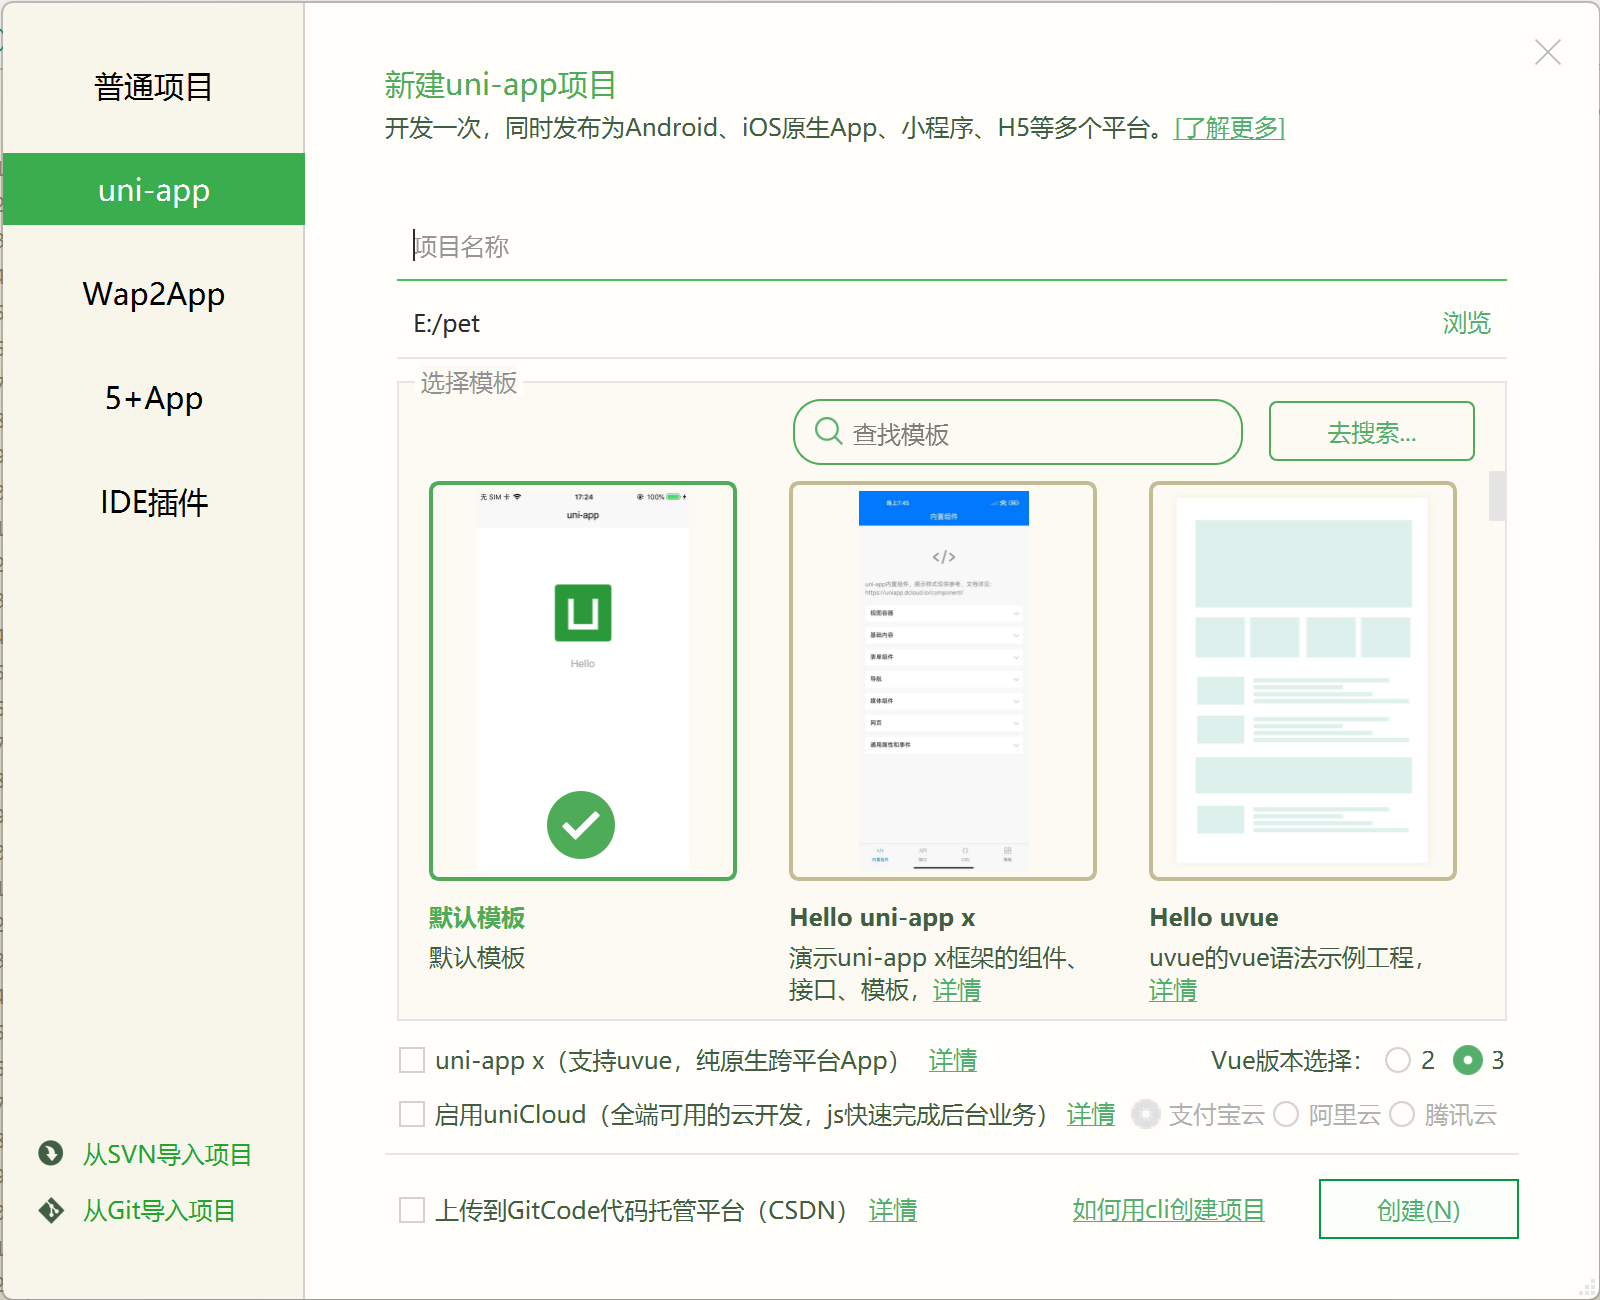Open the 了解更多 link
Screen dimensions: 1600x1300
[1229, 128]
